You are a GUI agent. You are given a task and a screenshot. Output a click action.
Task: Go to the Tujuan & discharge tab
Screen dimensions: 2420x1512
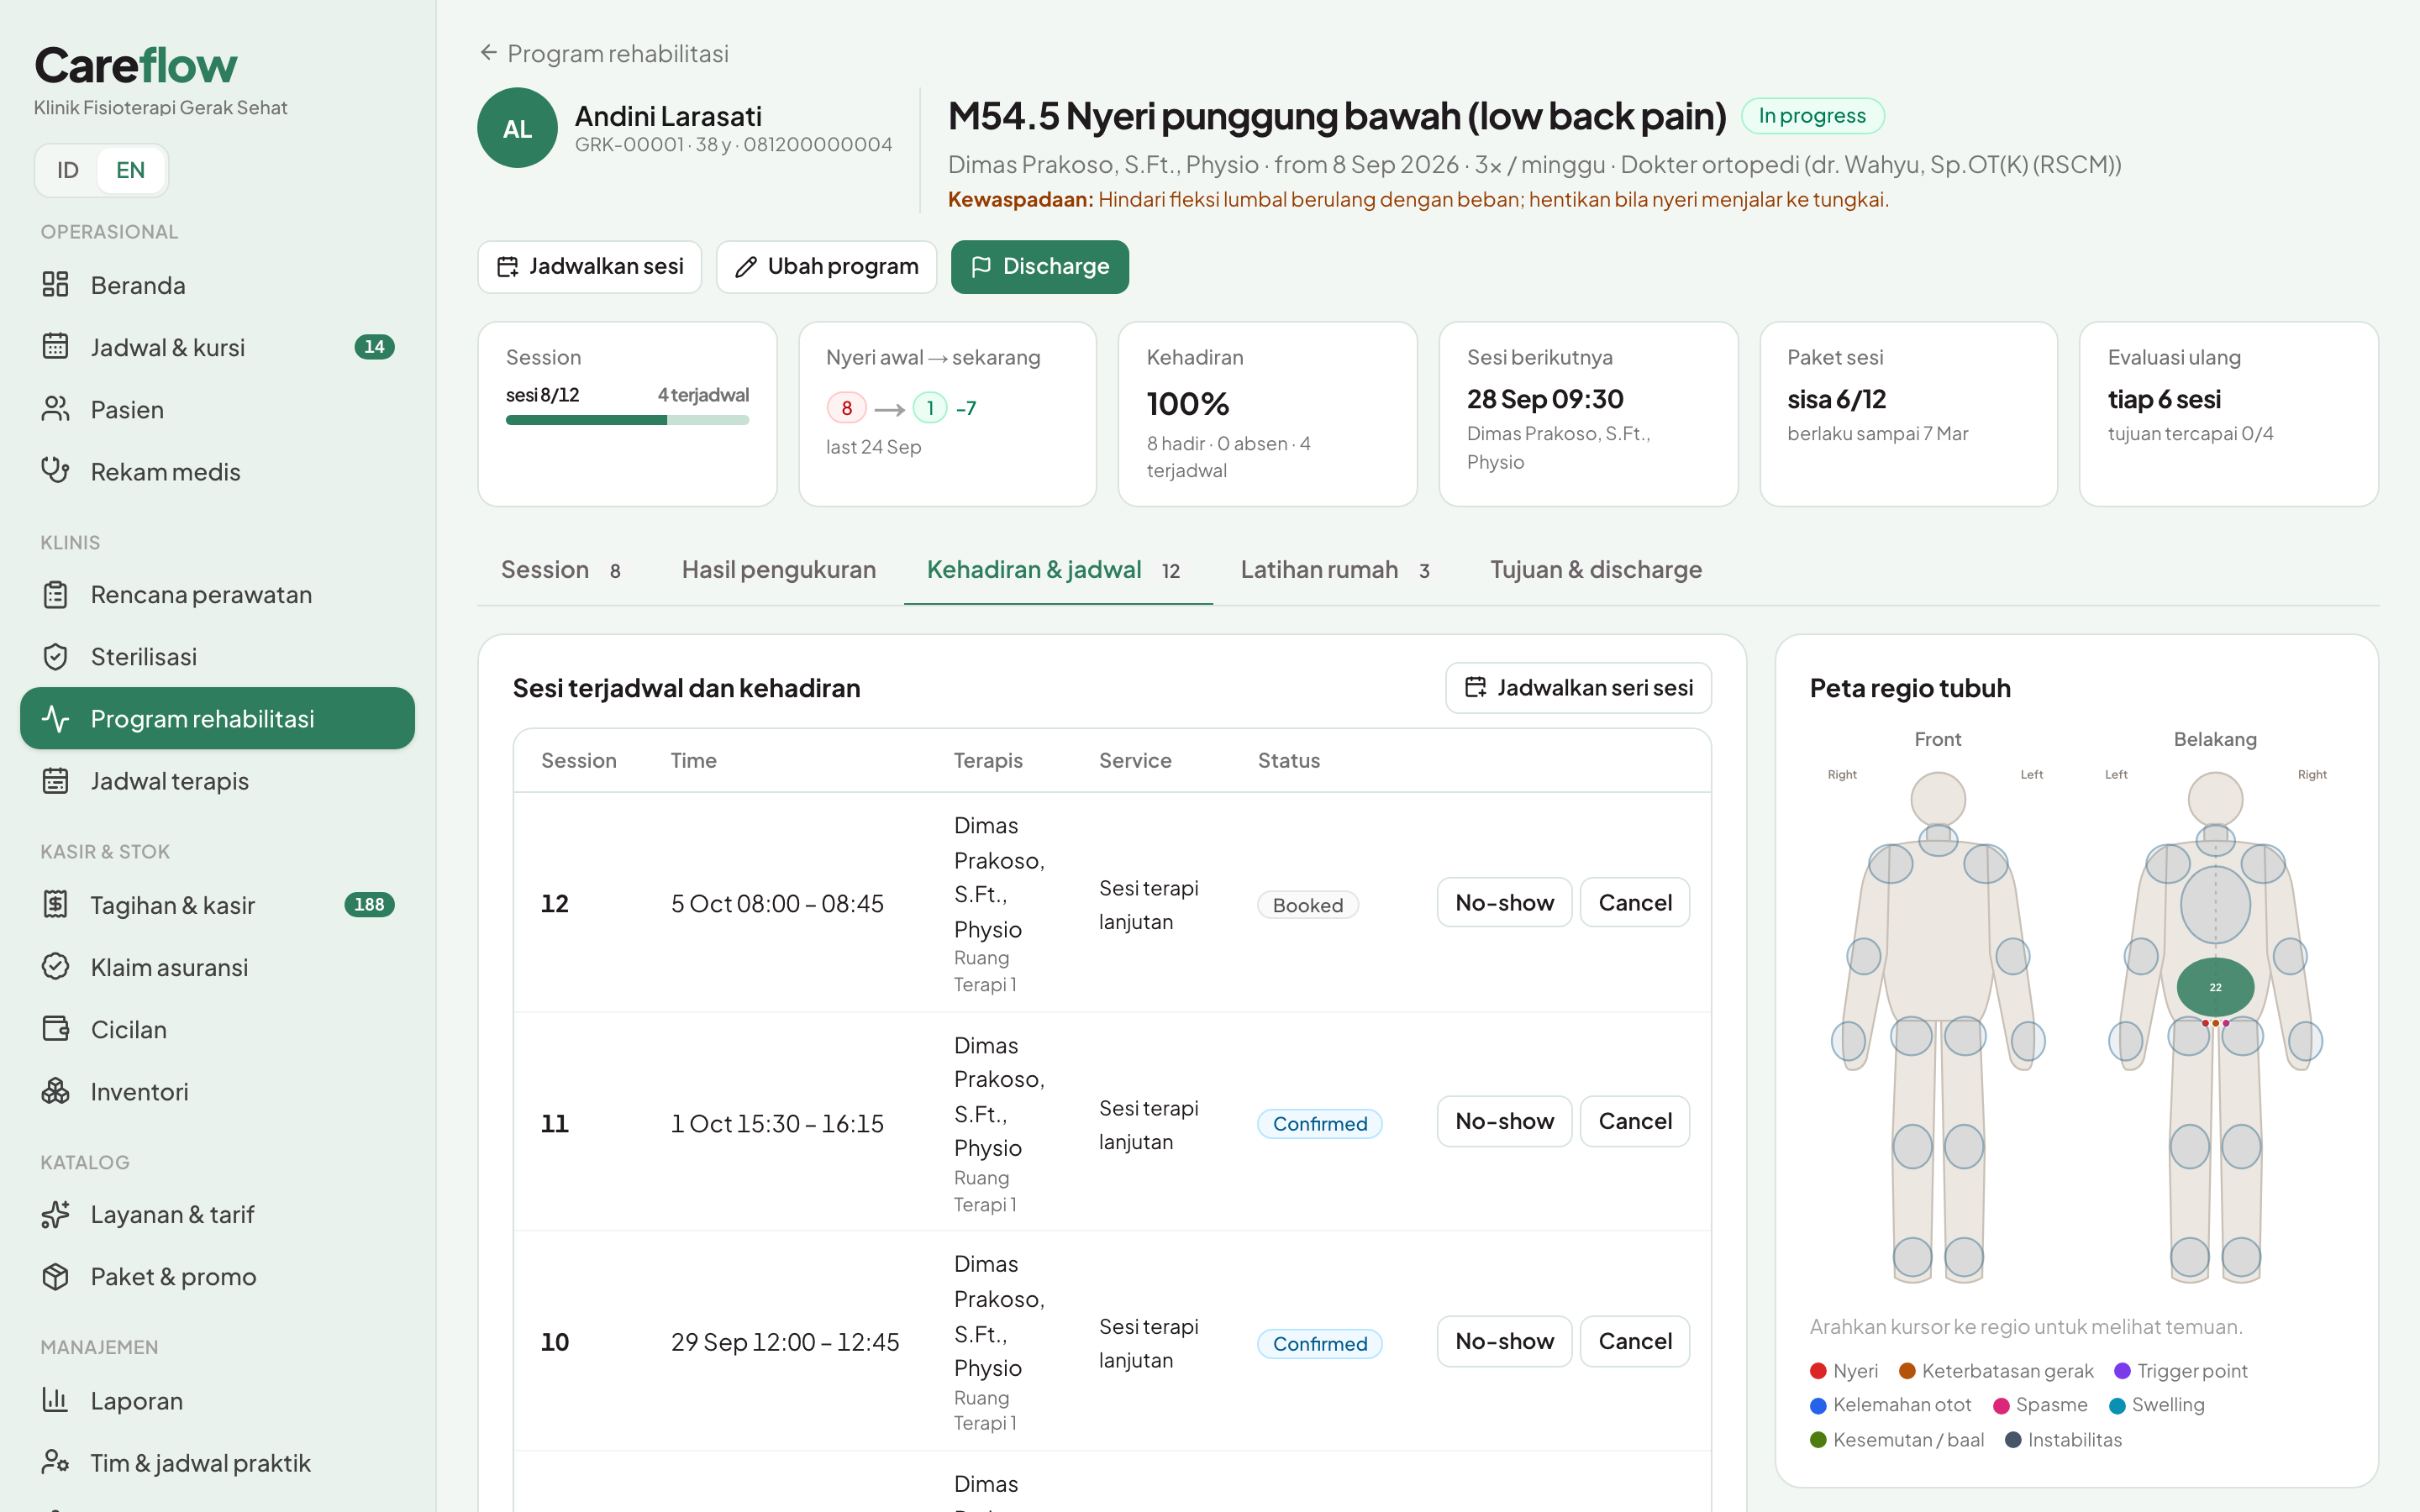tap(1596, 570)
